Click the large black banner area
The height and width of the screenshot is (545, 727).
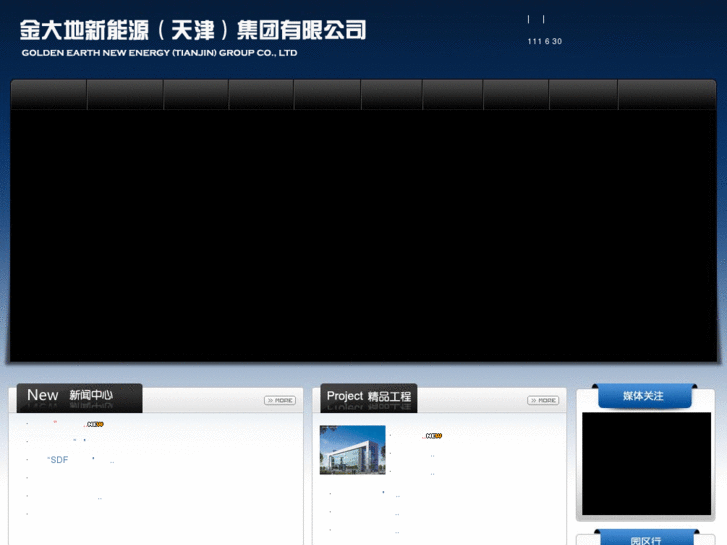[364, 235]
